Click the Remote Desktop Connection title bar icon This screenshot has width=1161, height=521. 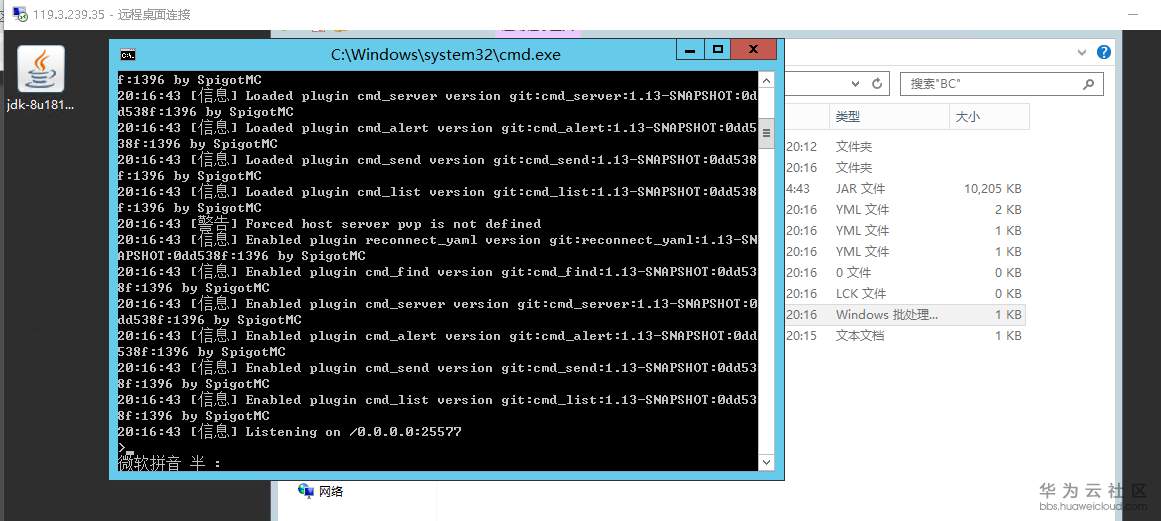click(x=21, y=13)
